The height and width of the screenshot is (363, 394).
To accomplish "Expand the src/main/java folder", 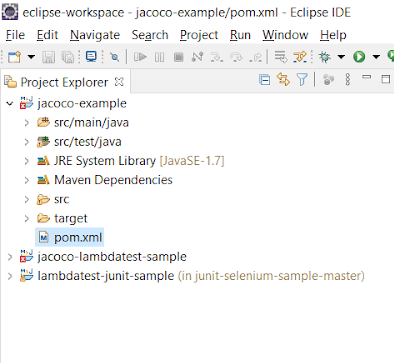I will (27, 123).
